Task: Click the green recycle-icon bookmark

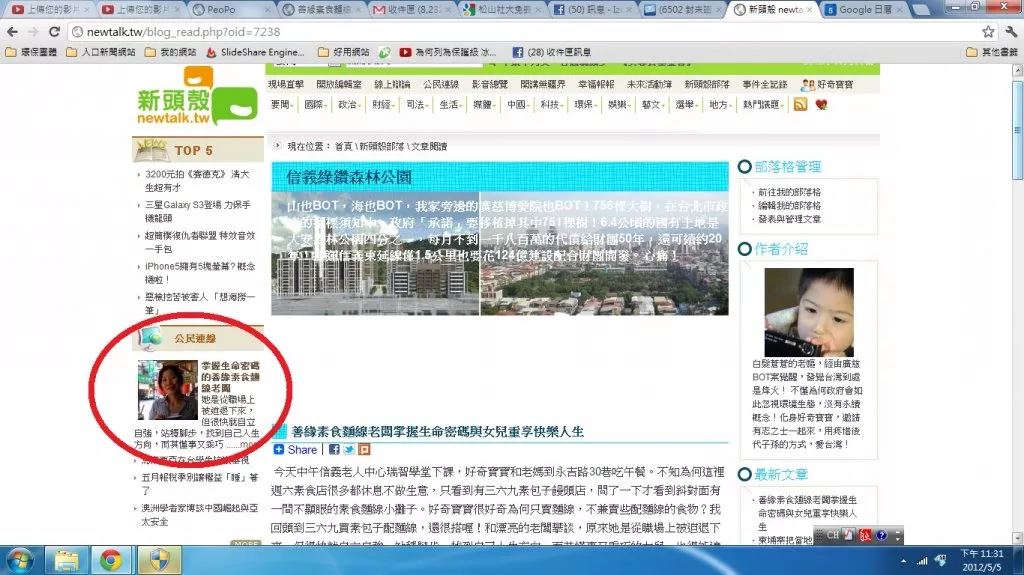Action: pos(385,52)
